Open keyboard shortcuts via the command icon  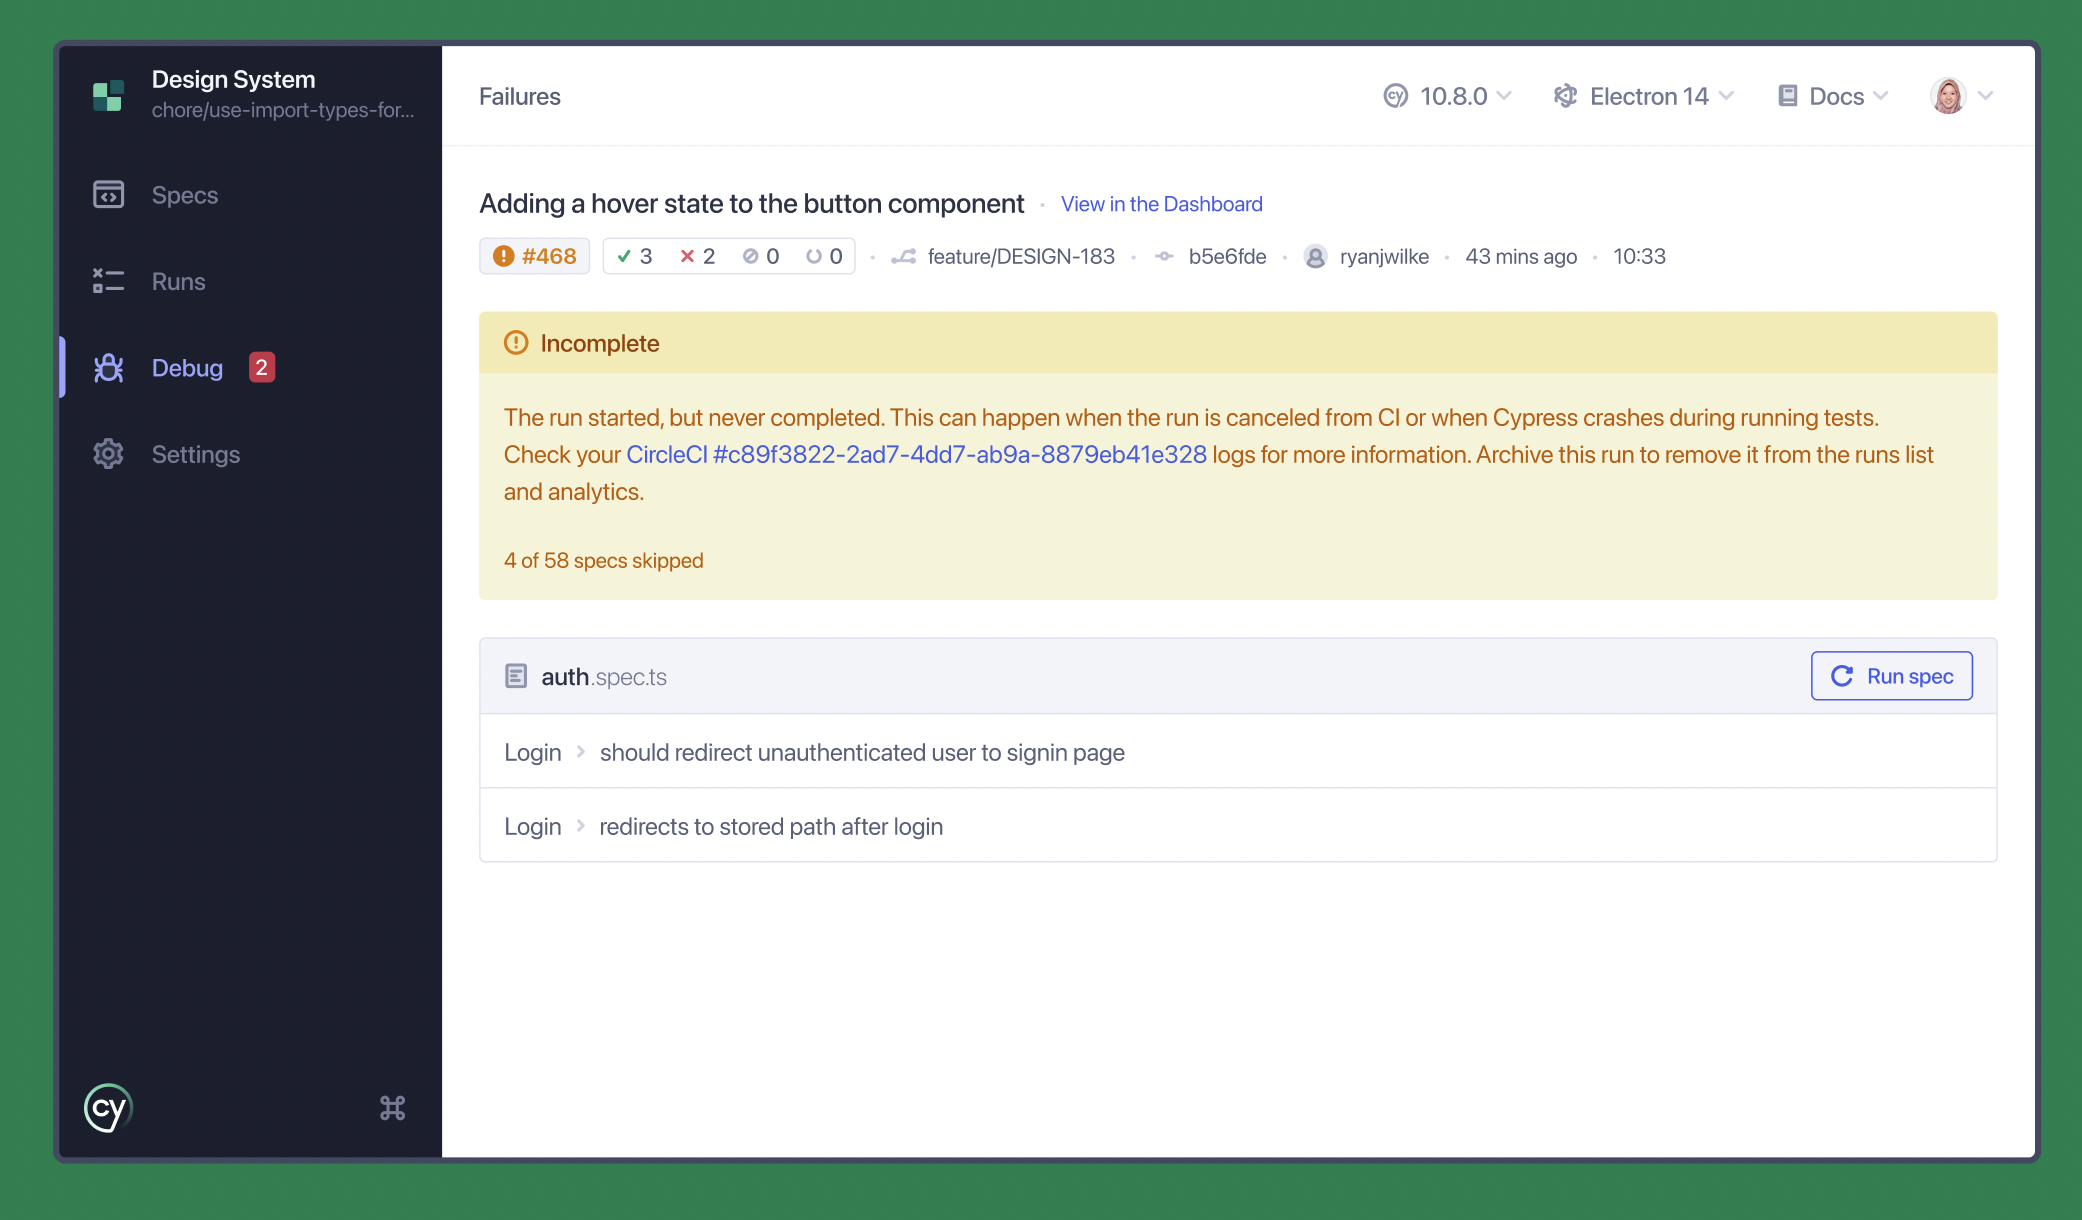coord(392,1107)
